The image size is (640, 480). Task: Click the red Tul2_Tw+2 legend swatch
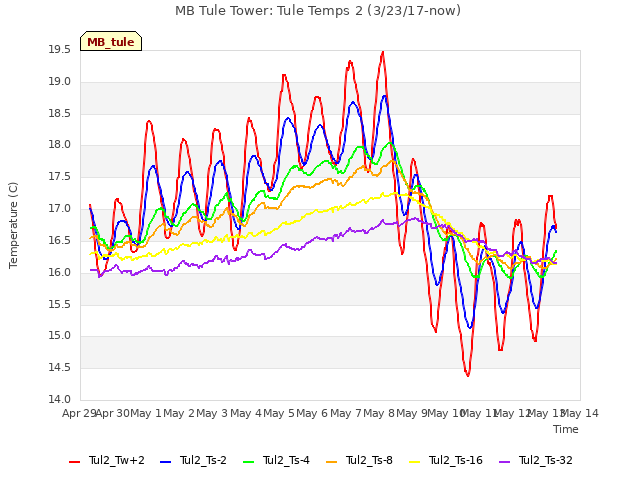point(74,461)
